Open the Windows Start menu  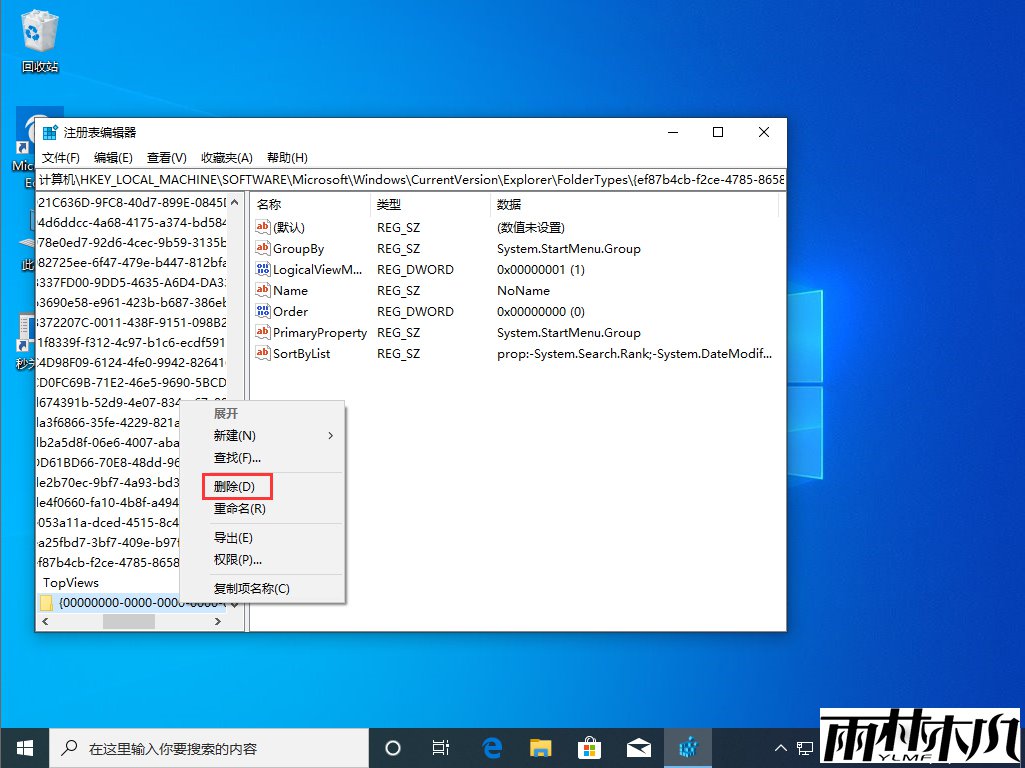pyautogui.click(x=24, y=747)
